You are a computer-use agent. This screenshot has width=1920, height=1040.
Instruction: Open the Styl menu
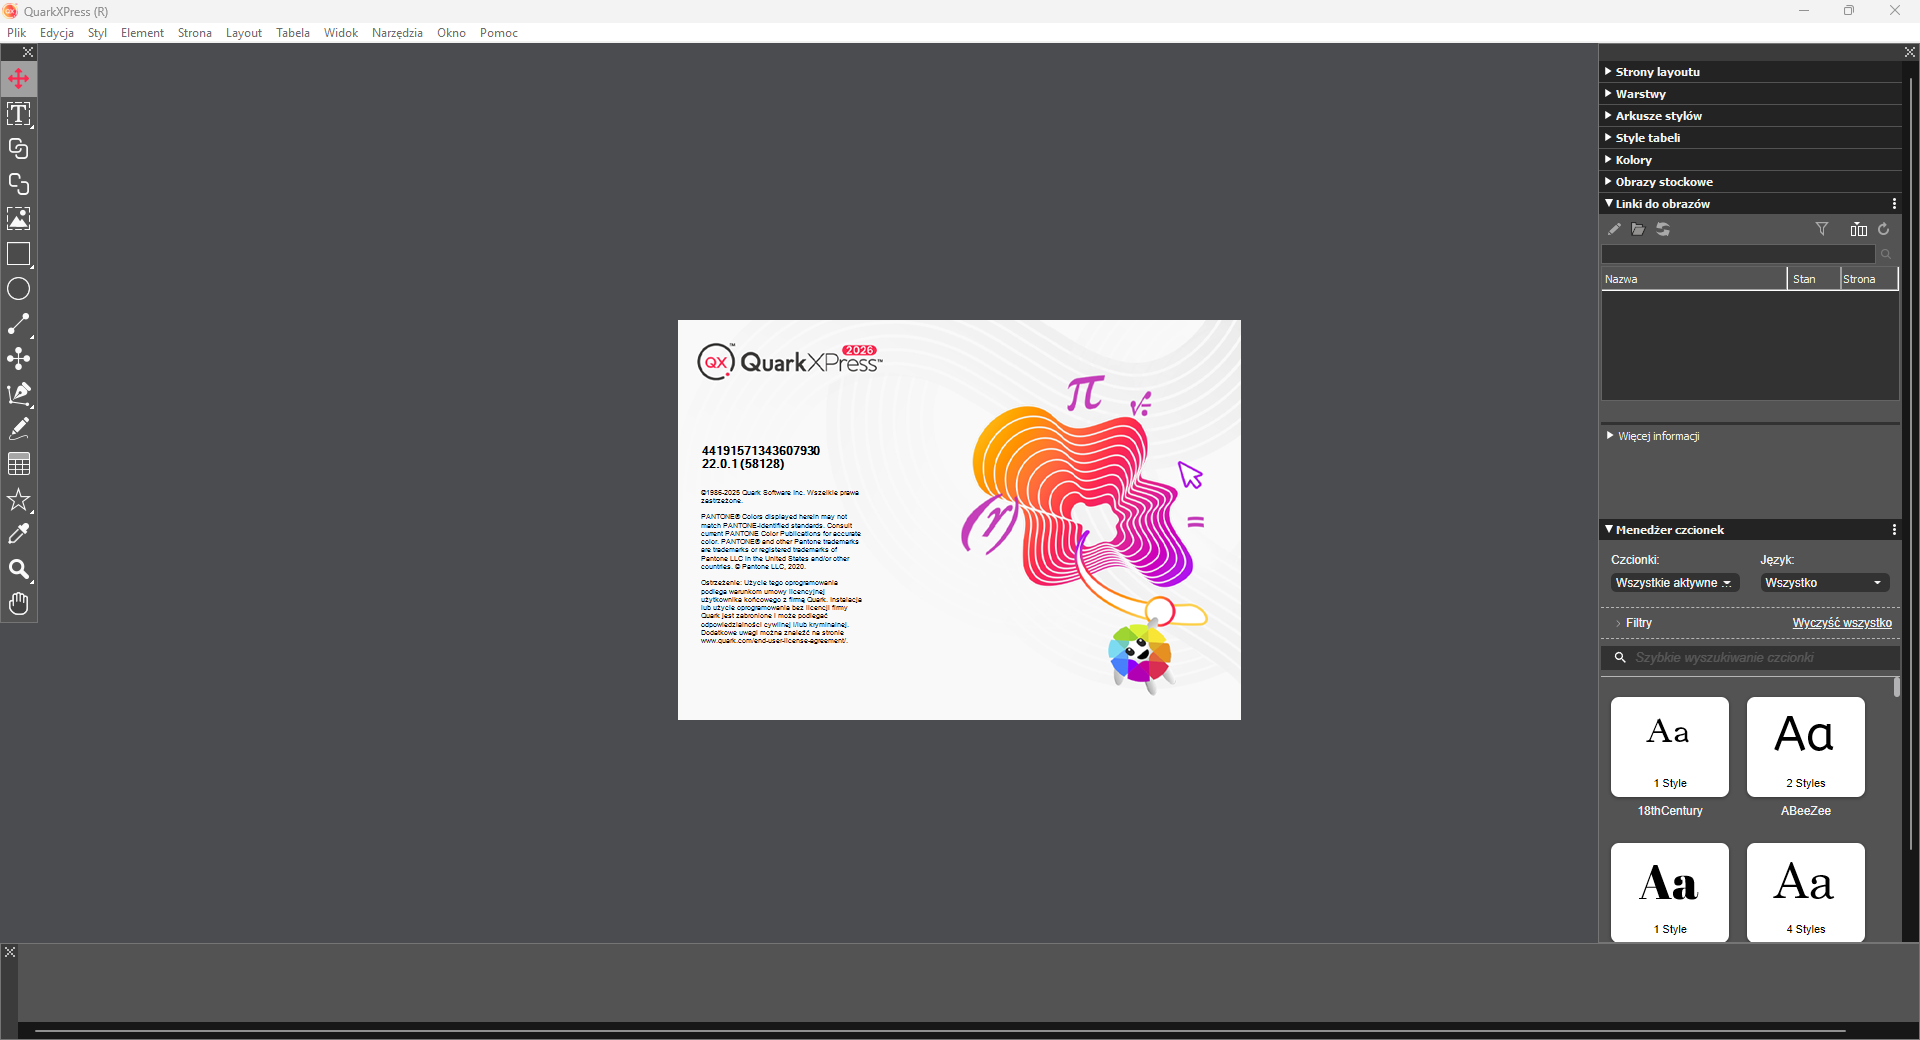[97, 33]
